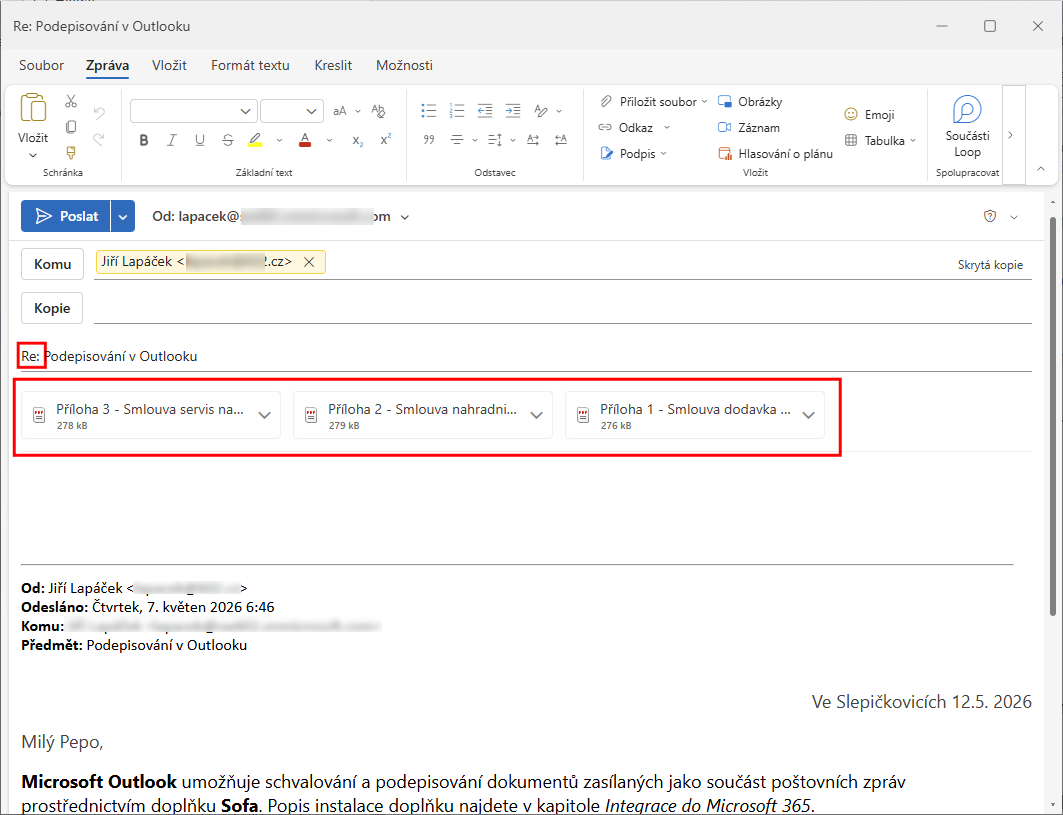The height and width of the screenshot is (815, 1063).
Task: Switch to the Možnosti tab
Action: [404, 66]
